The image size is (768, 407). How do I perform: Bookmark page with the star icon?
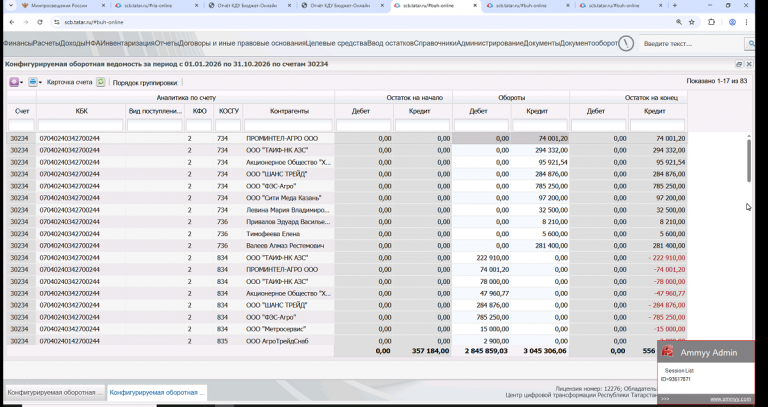pyautogui.click(x=692, y=22)
